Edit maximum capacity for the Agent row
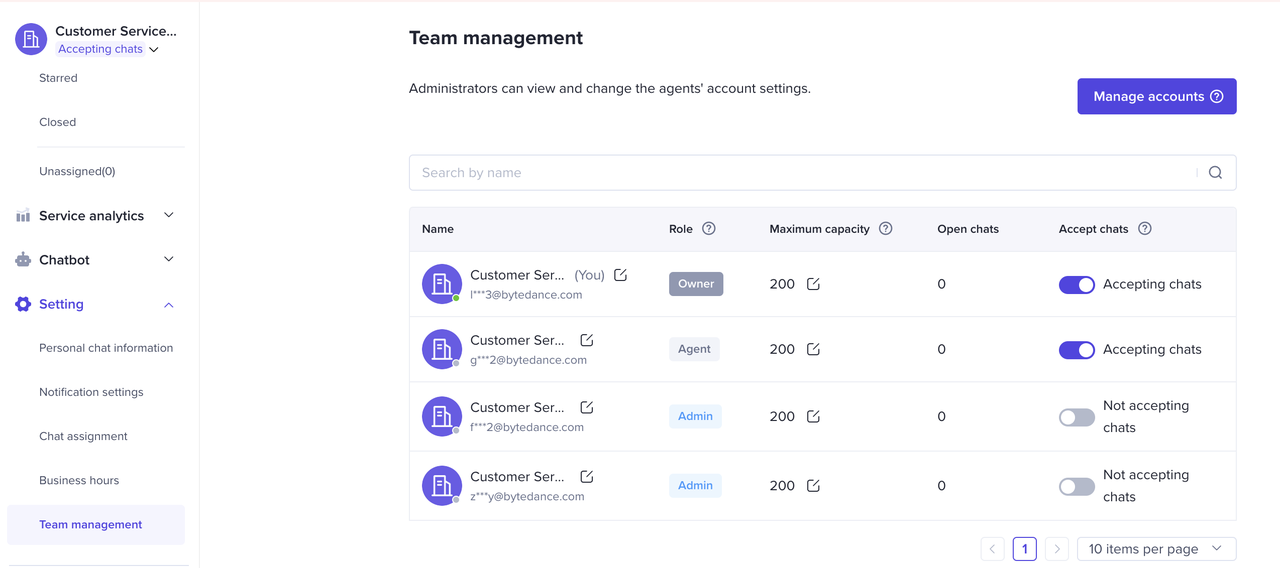 point(813,349)
